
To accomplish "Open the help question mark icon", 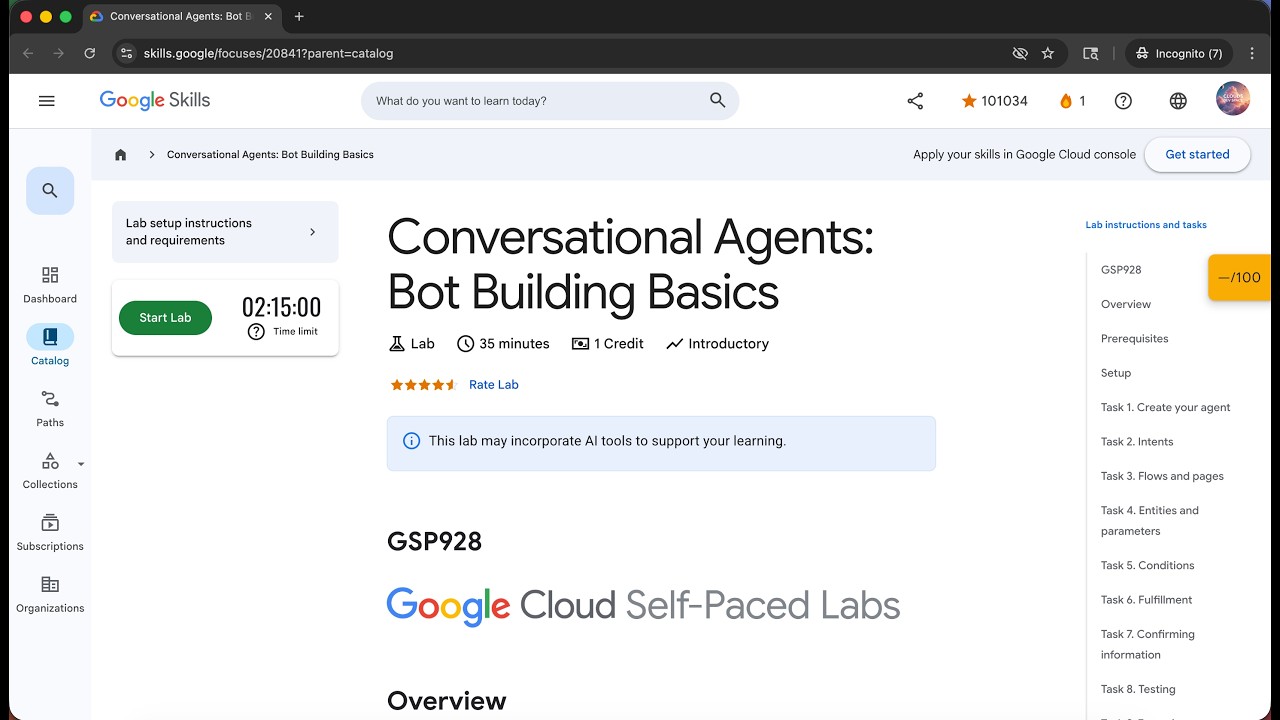I will pyautogui.click(x=1123, y=101).
